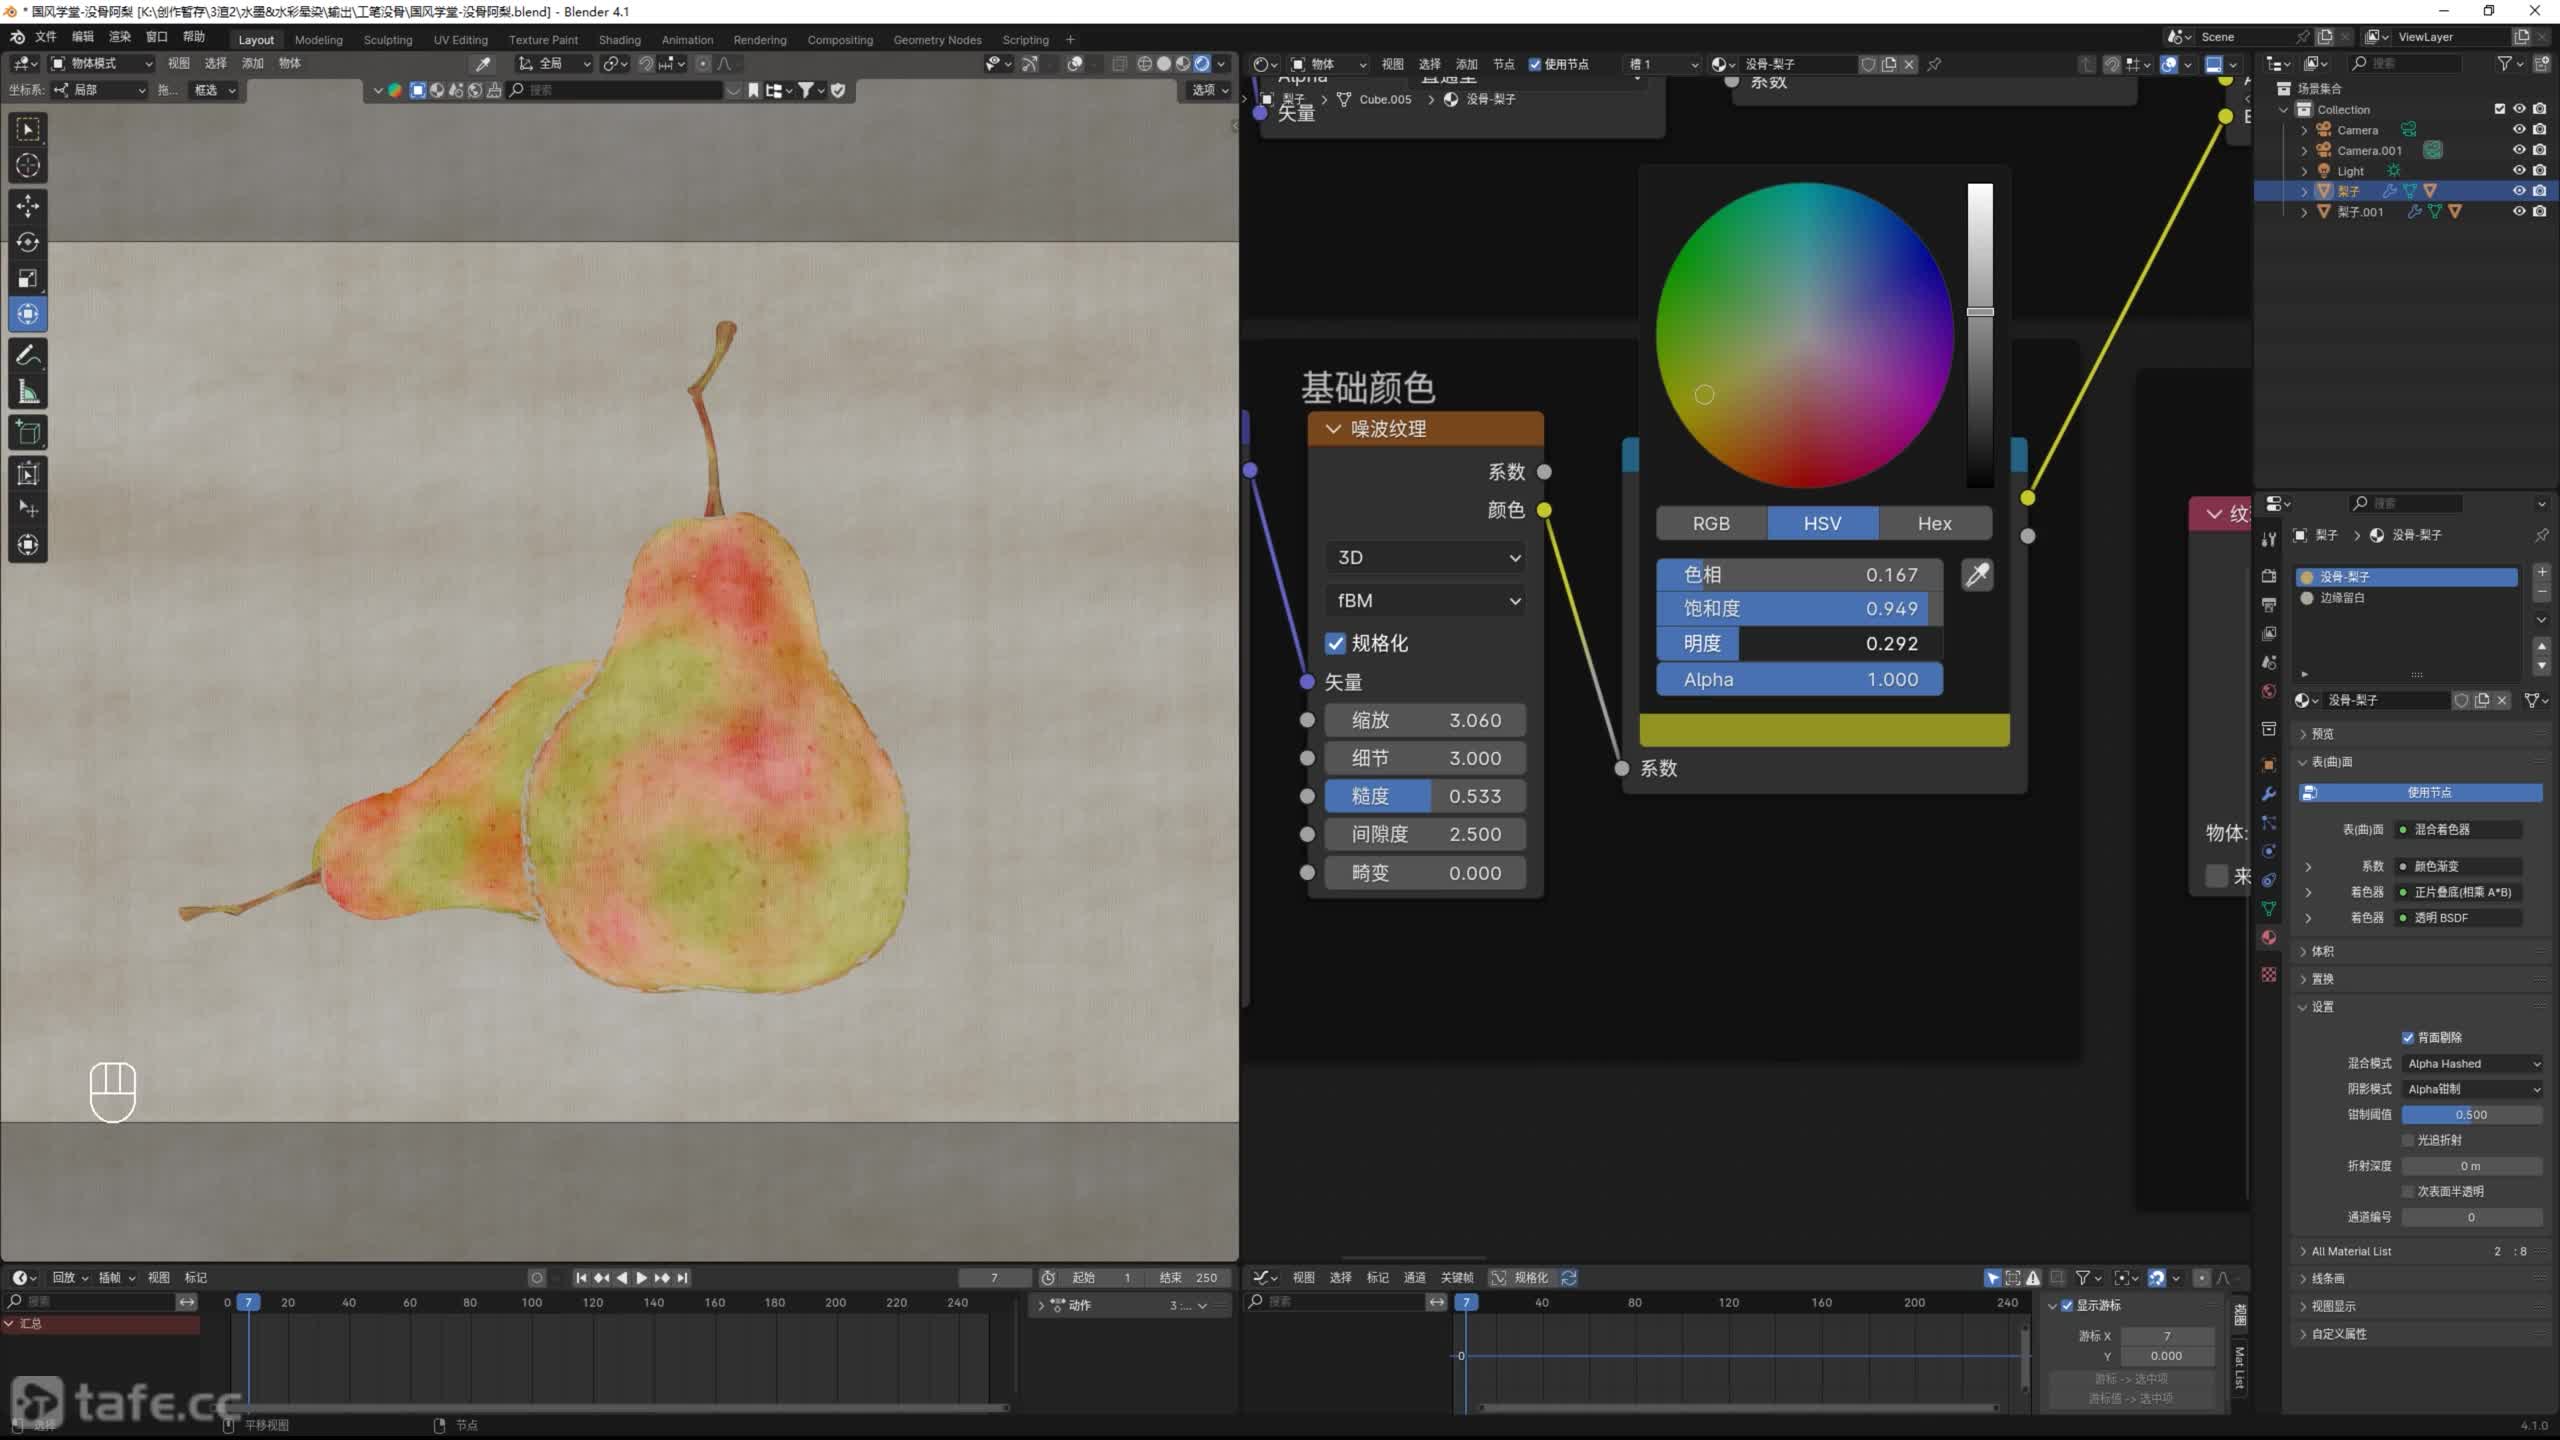Select the 边缘留白 material slot
The image size is (2560, 1440).
(2342, 598)
